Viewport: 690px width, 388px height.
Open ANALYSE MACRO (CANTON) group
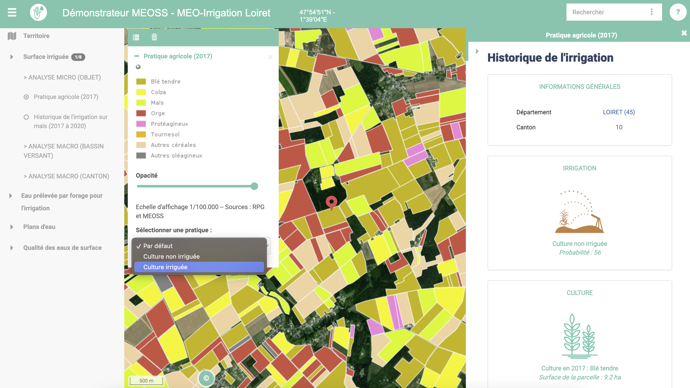pyautogui.click(x=66, y=176)
